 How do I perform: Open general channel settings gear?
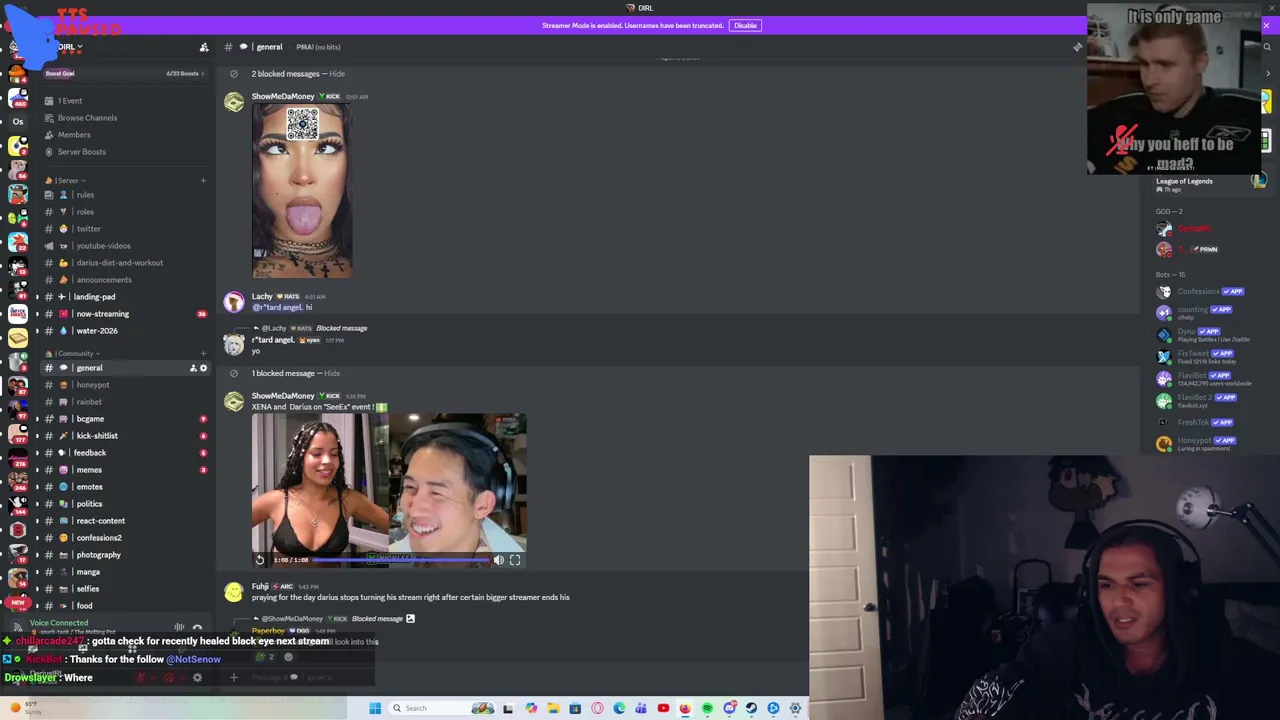pyautogui.click(x=203, y=368)
